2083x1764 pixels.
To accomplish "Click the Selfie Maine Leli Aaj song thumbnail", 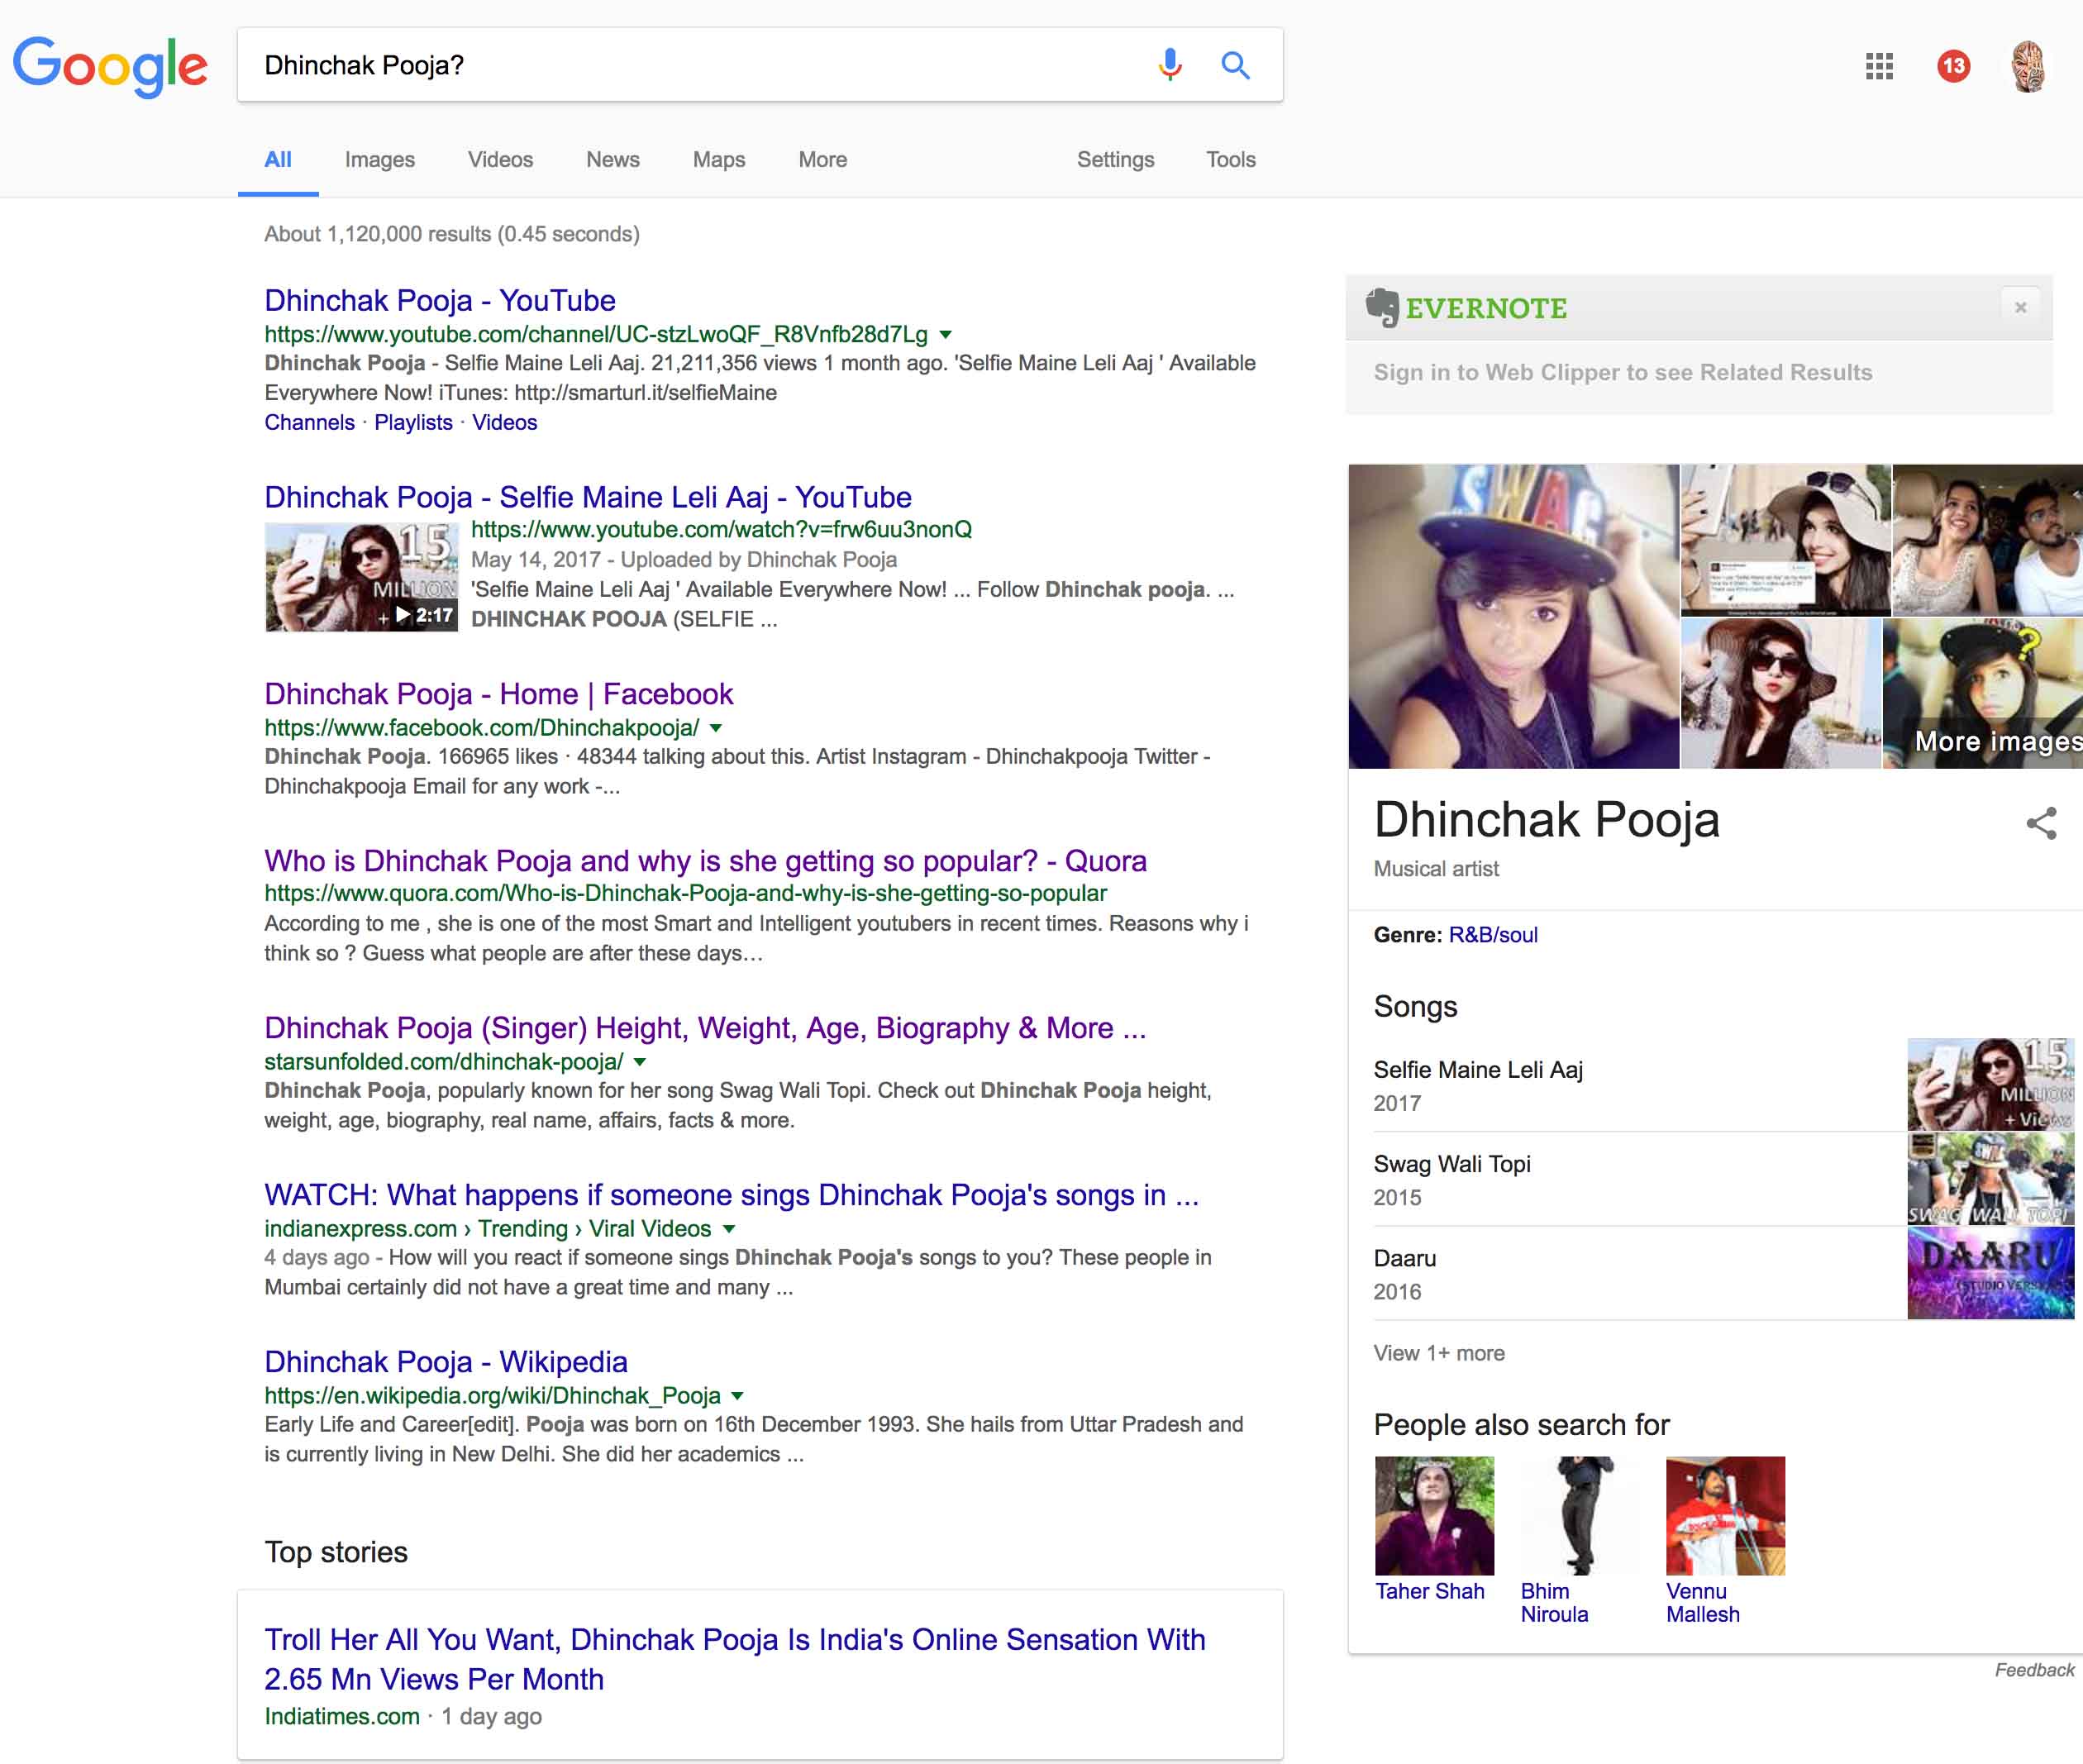I will [1990, 1085].
